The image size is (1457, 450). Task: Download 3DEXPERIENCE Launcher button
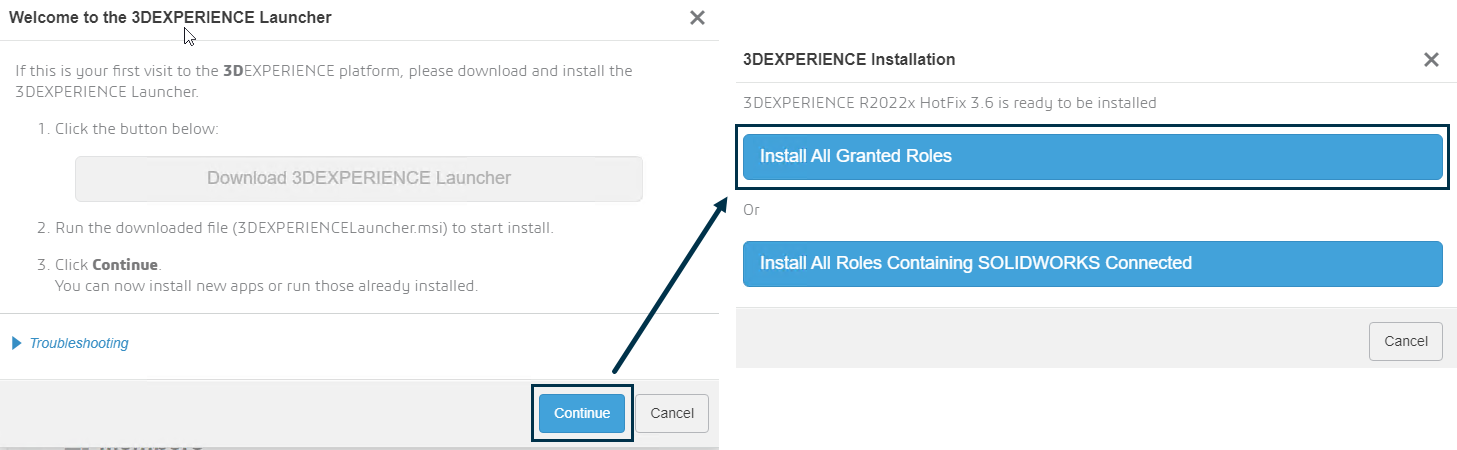(359, 178)
